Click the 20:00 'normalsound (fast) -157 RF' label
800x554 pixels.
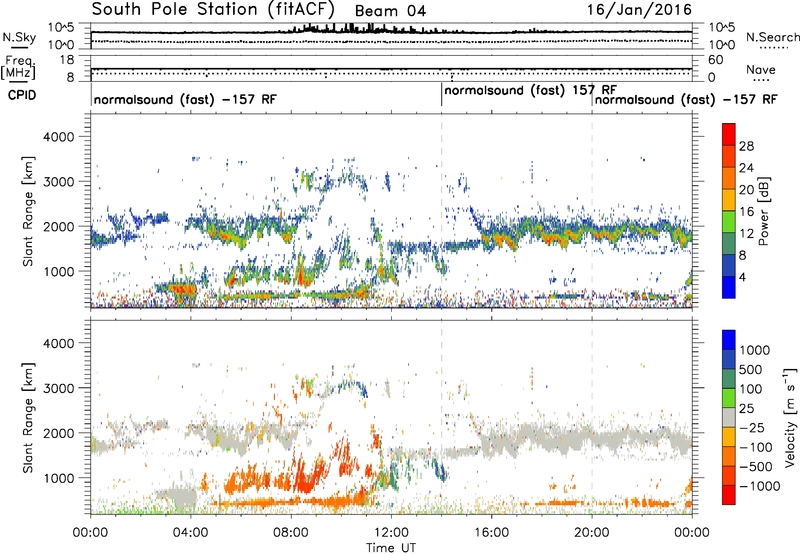686,99
